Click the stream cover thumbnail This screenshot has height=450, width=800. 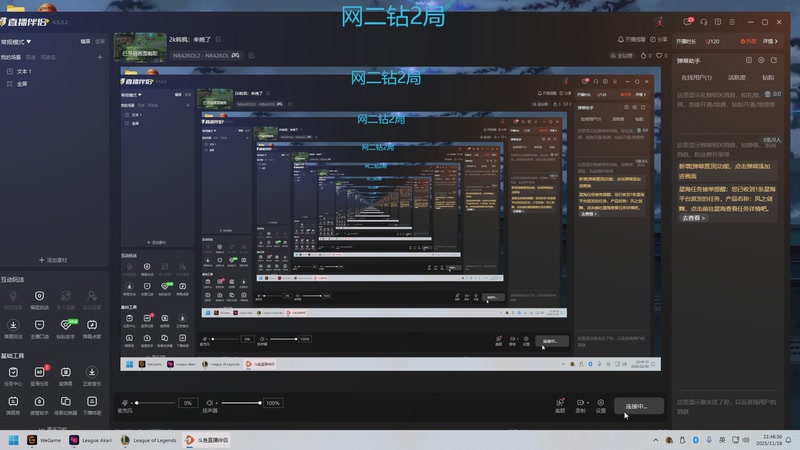pyautogui.click(x=140, y=47)
